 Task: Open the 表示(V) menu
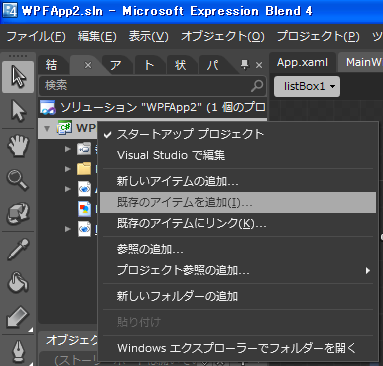coord(149,36)
